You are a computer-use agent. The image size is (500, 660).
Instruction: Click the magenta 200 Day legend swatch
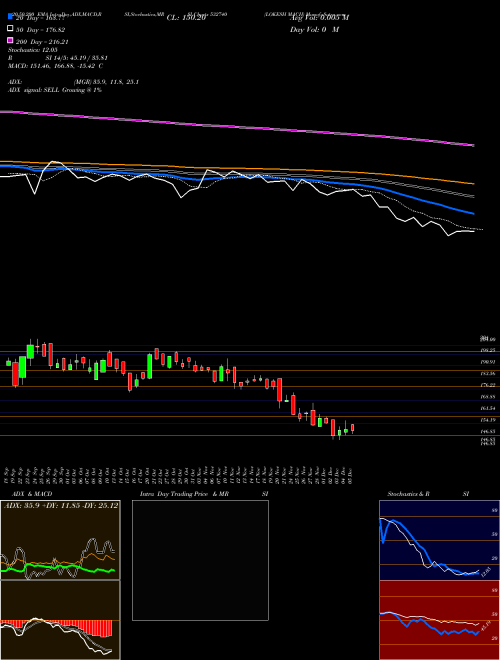pyautogui.click(x=11, y=41)
